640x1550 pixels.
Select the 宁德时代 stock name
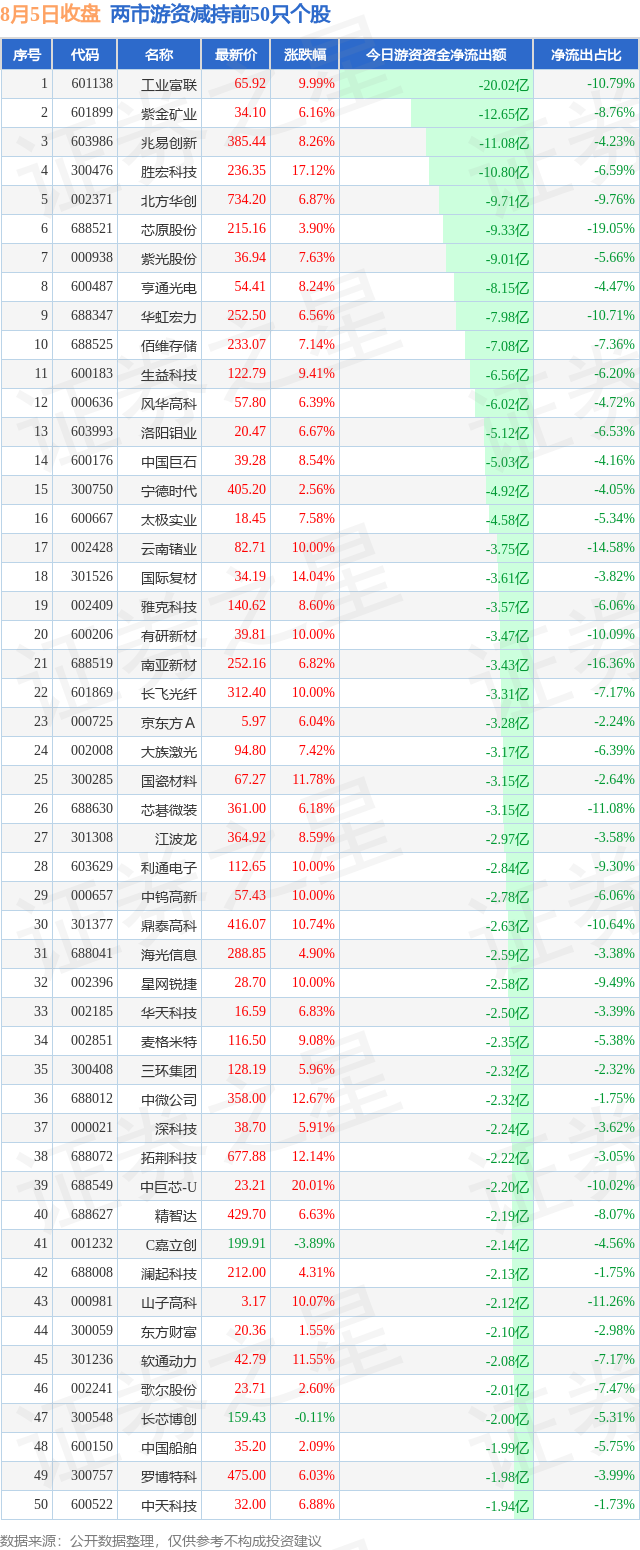(x=169, y=490)
